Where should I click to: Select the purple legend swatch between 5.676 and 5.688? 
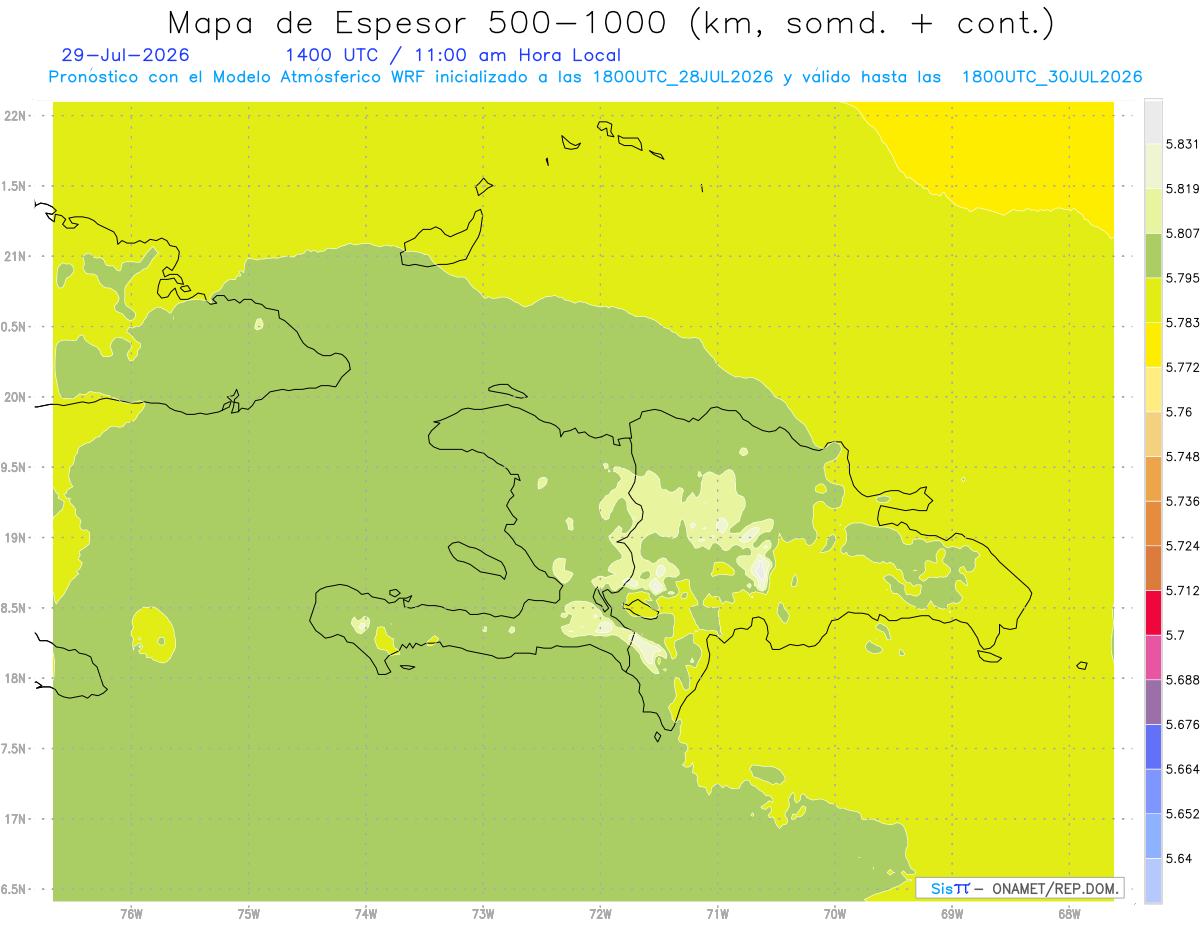click(x=1153, y=702)
